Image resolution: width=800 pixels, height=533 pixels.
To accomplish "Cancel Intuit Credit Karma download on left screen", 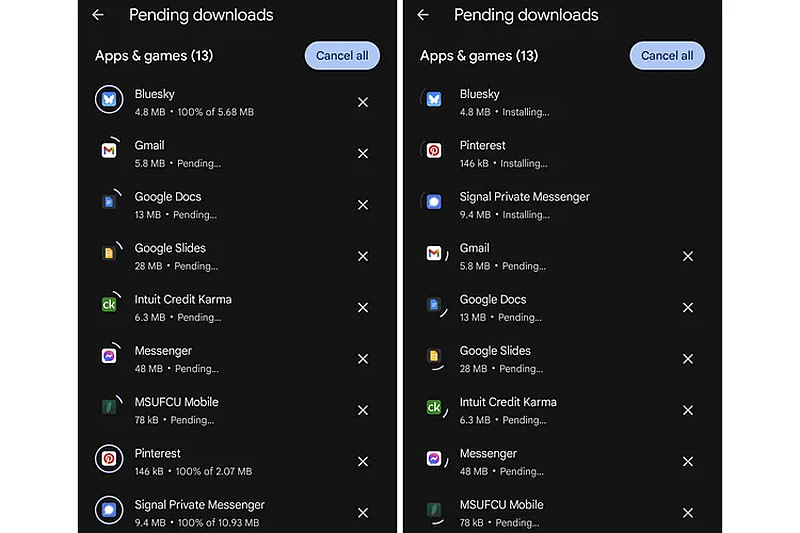I will [x=363, y=308].
